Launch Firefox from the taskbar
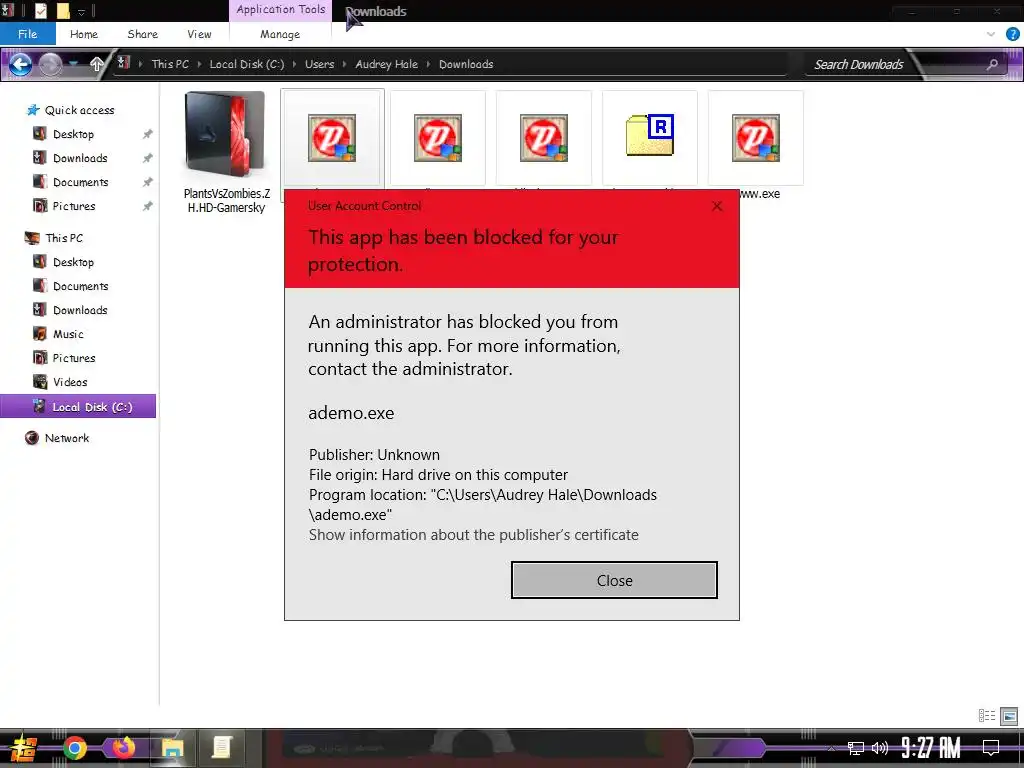 pyautogui.click(x=123, y=748)
